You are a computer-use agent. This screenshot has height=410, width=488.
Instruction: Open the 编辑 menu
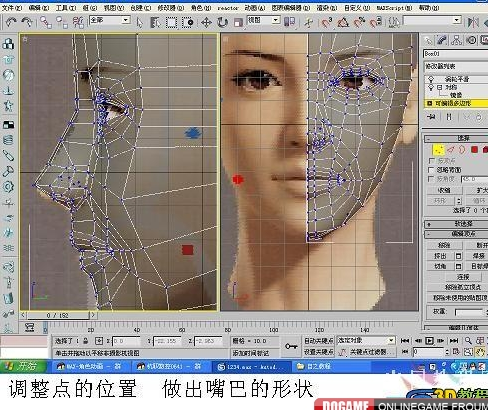pos(39,8)
